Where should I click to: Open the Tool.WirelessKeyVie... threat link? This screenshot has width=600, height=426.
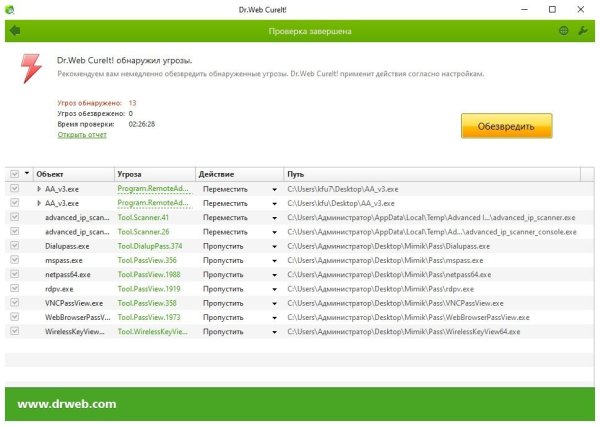pos(153,331)
